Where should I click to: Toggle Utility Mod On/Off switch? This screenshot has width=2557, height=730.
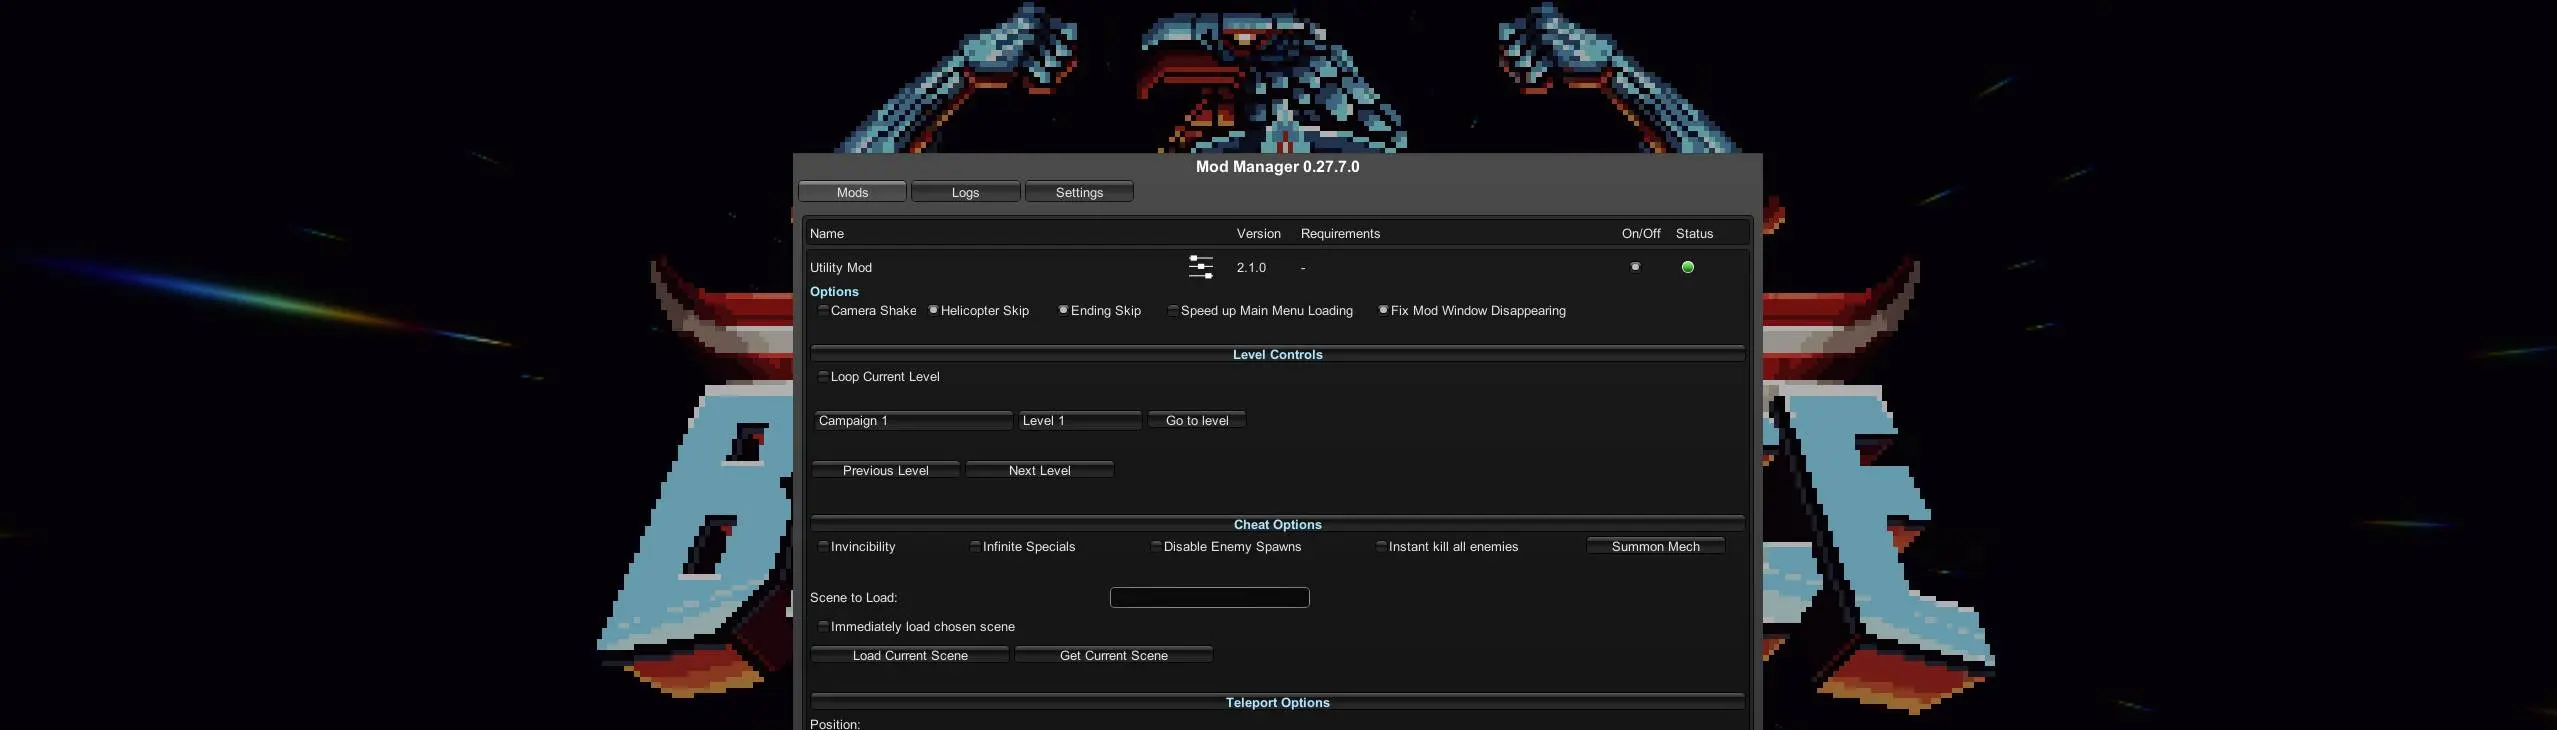1635,267
